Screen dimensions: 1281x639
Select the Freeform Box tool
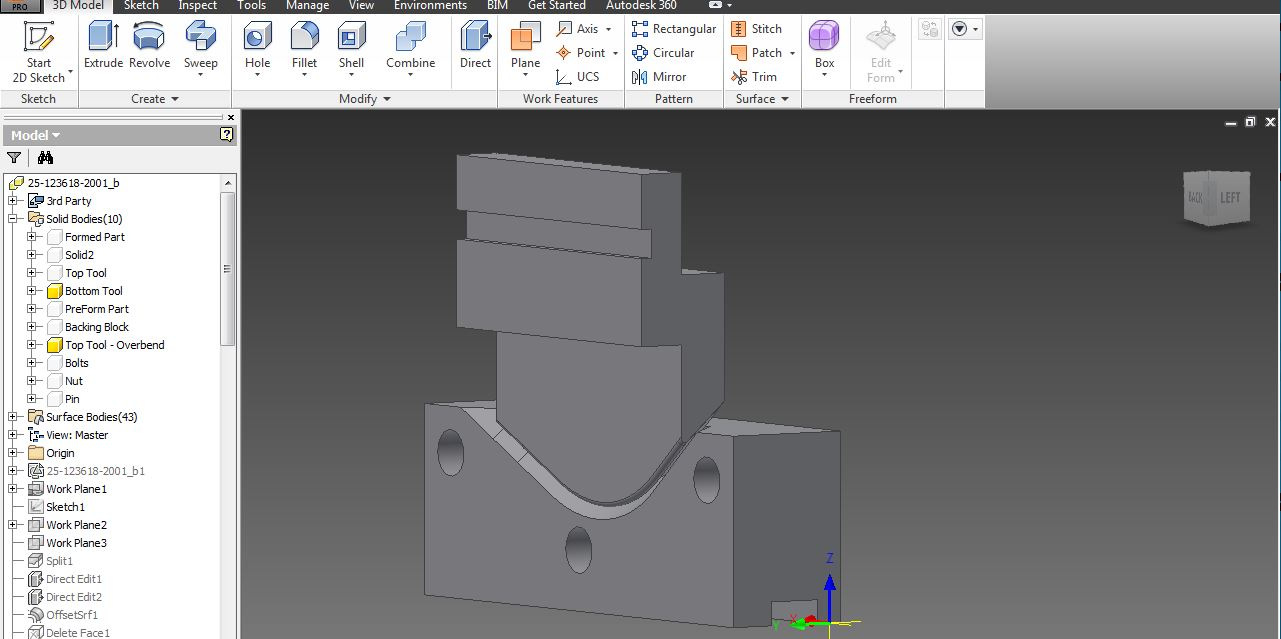pos(823,45)
